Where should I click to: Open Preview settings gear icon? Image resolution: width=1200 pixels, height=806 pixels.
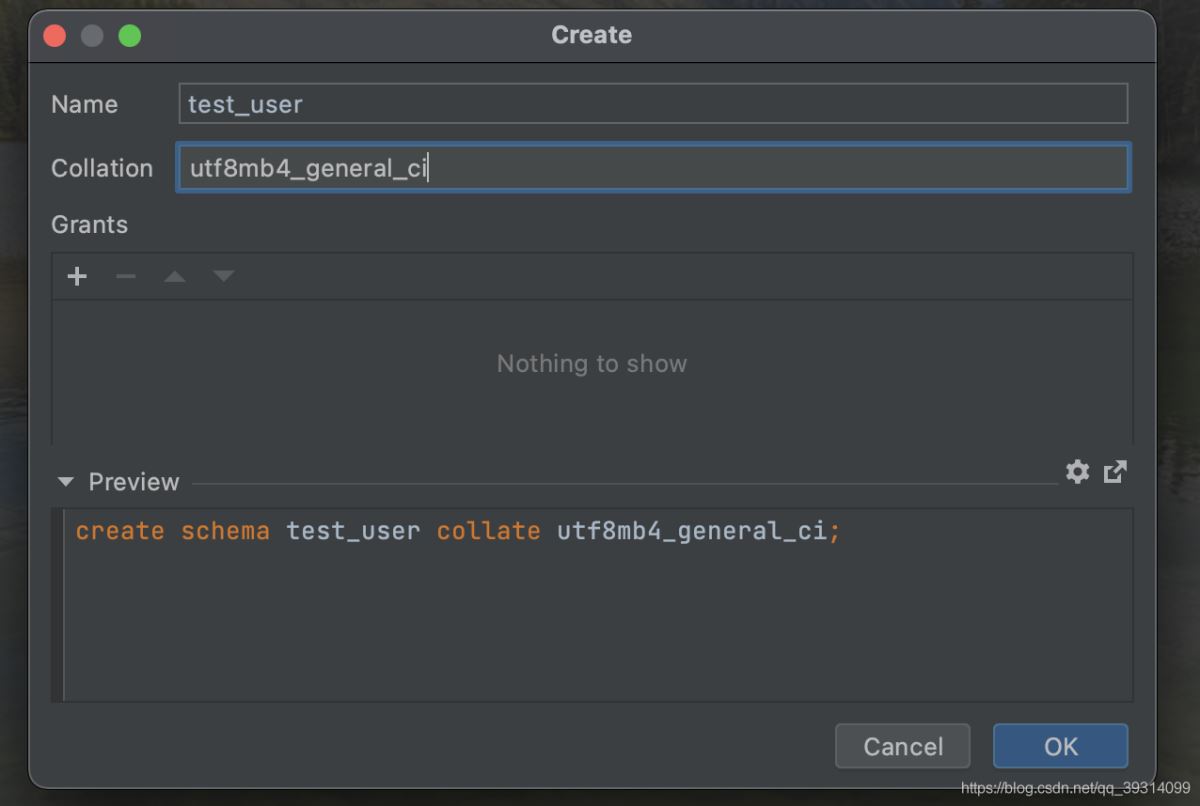click(x=1077, y=472)
